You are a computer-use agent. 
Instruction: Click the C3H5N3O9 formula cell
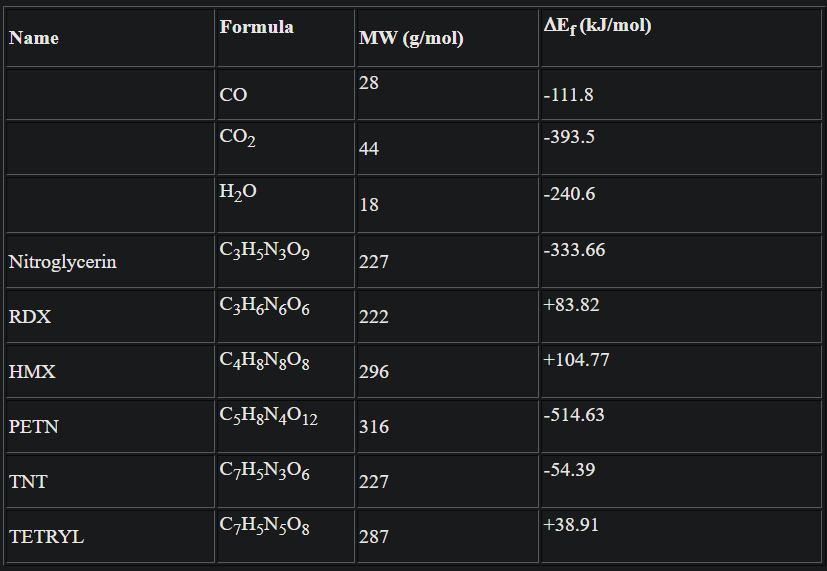(264, 250)
